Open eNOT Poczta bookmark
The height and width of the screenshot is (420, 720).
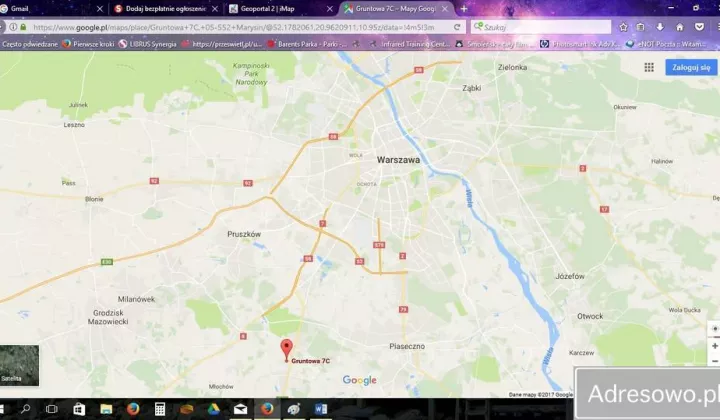point(666,44)
